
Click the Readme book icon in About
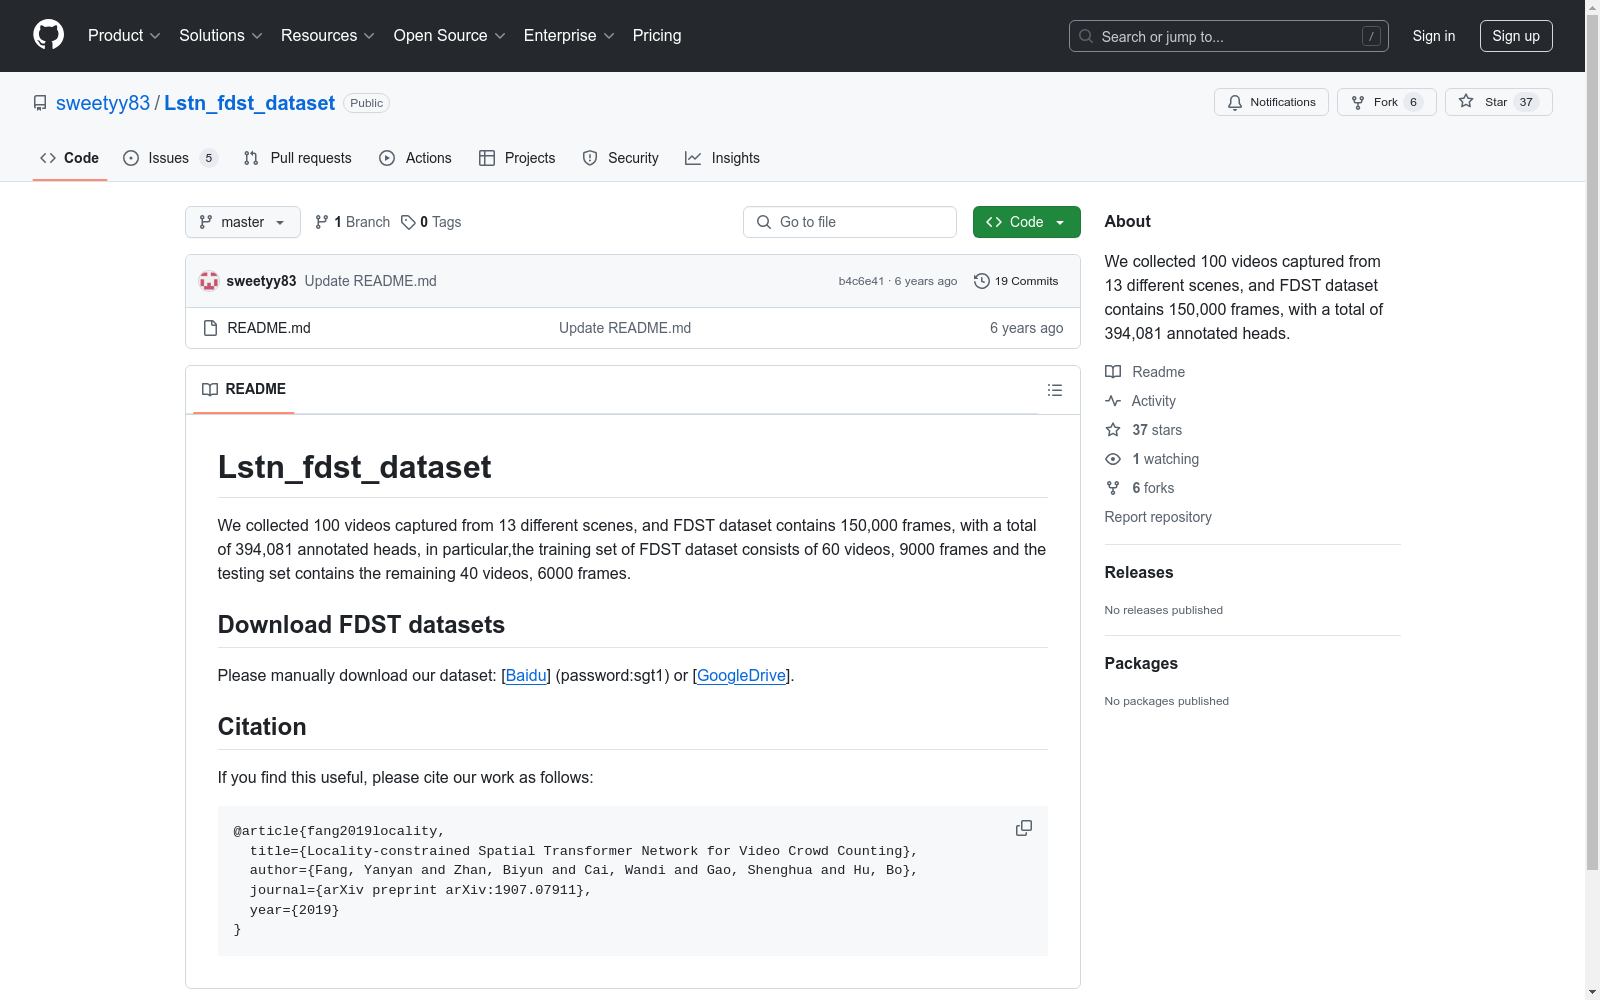[x=1113, y=372]
